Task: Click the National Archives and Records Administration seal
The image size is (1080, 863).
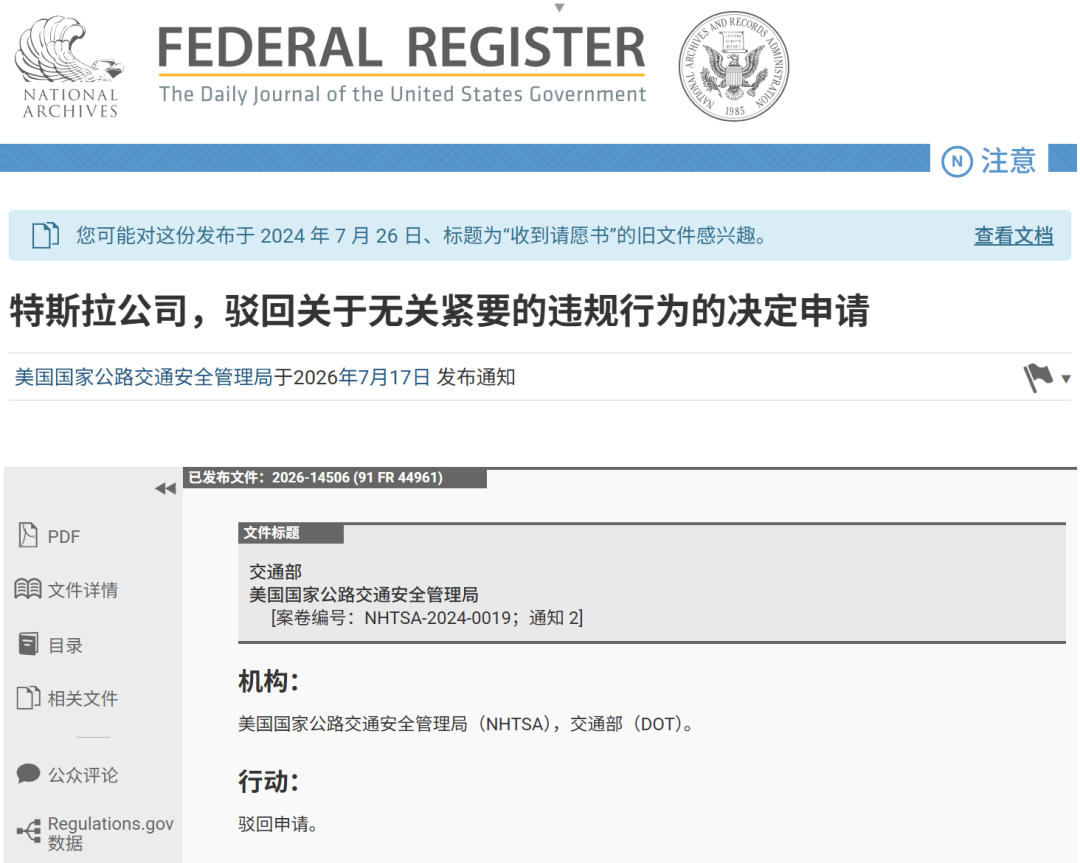Action: pyautogui.click(x=734, y=66)
